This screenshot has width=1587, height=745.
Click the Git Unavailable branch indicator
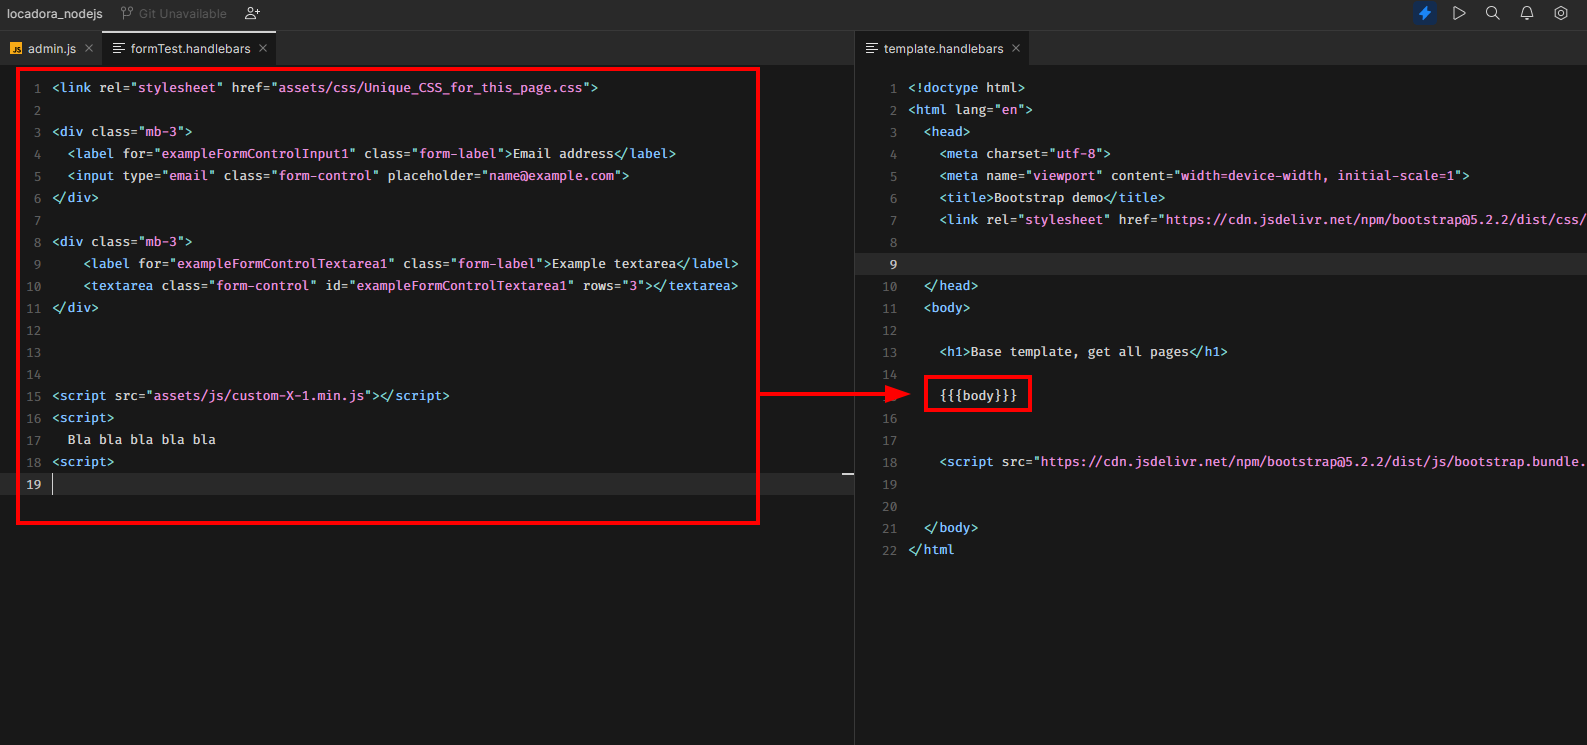pyautogui.click(x=174, y=14)
